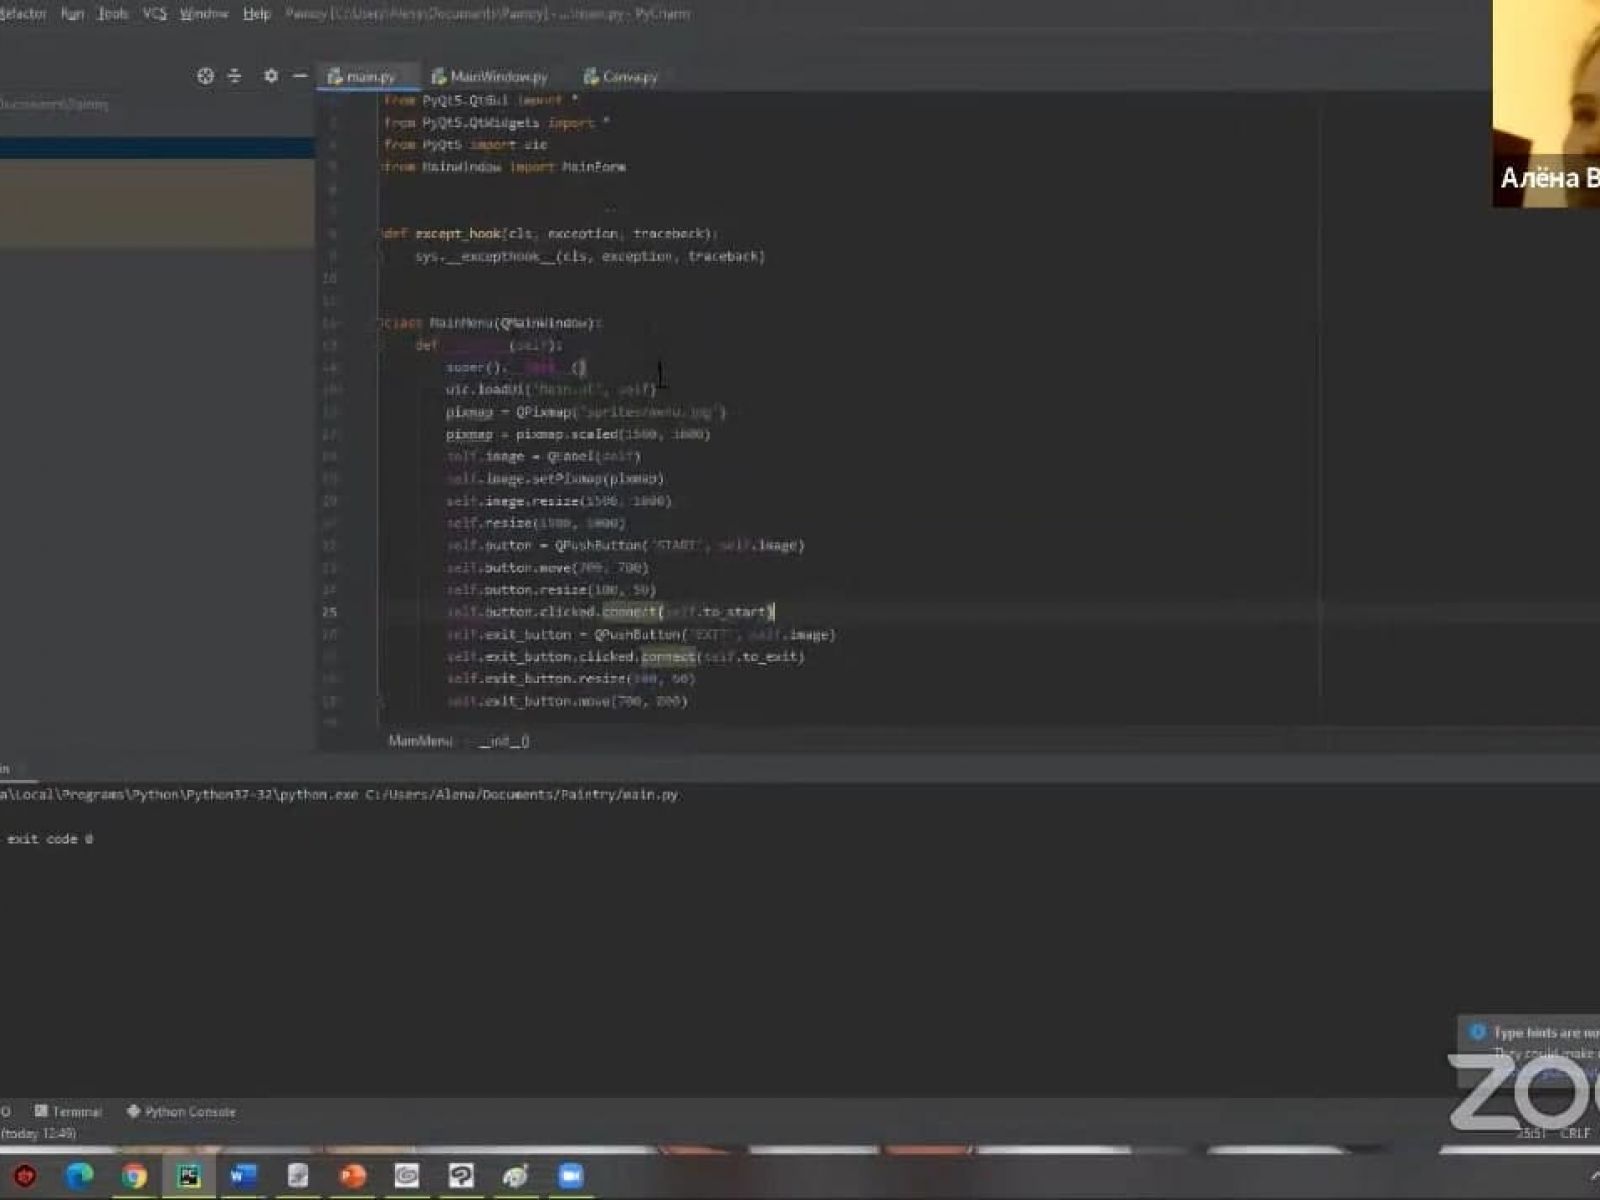
Task: Click line number 25 in gutter
Action: click(x=330, y=612)
